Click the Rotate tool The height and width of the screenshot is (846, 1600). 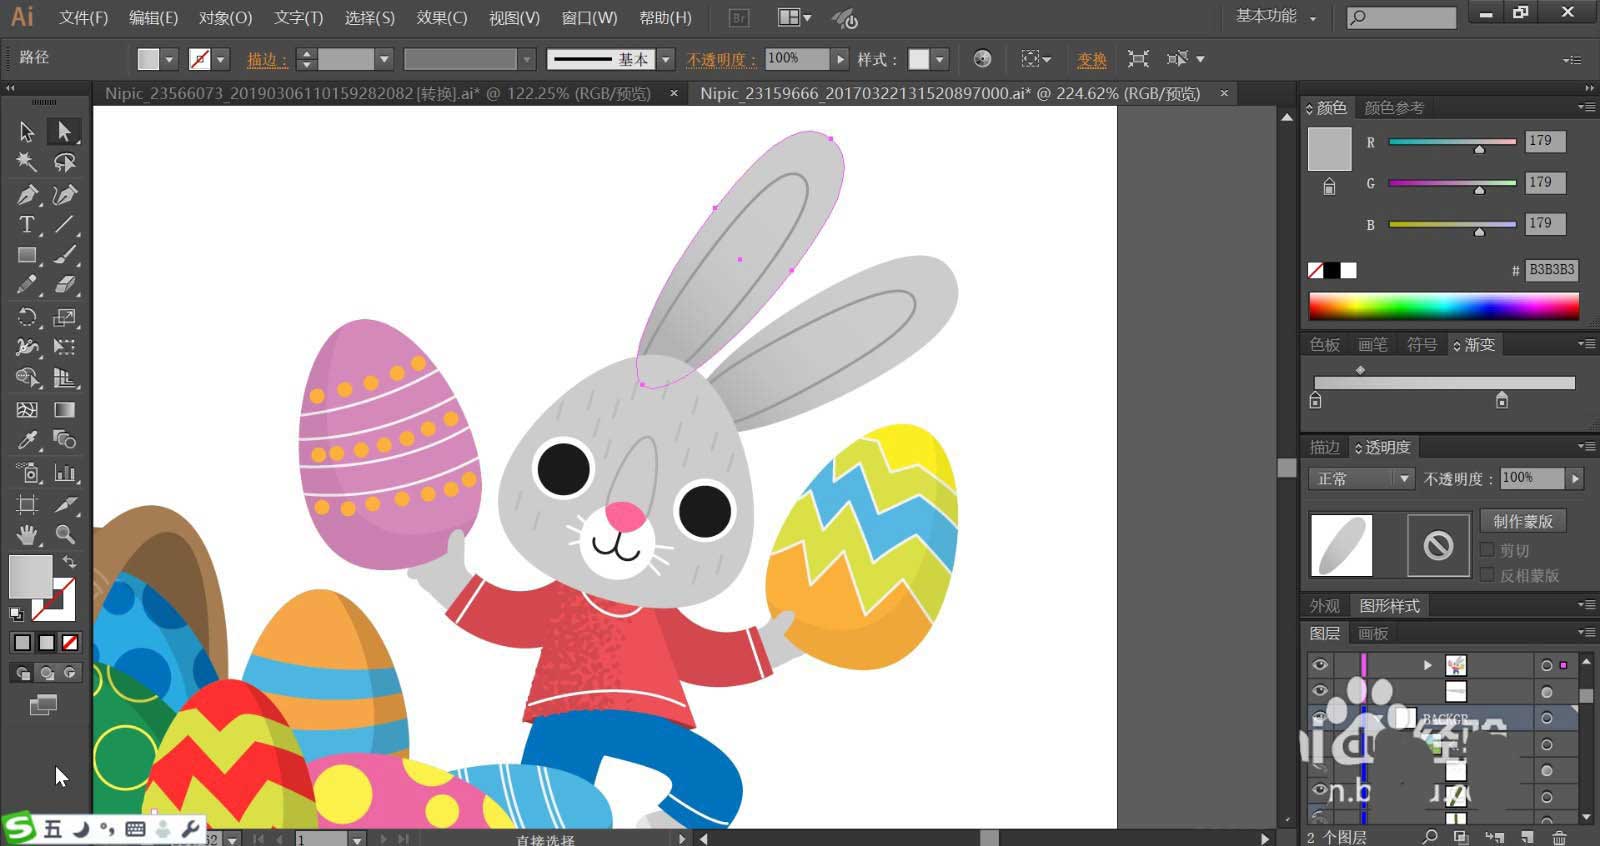click(27, 318)
